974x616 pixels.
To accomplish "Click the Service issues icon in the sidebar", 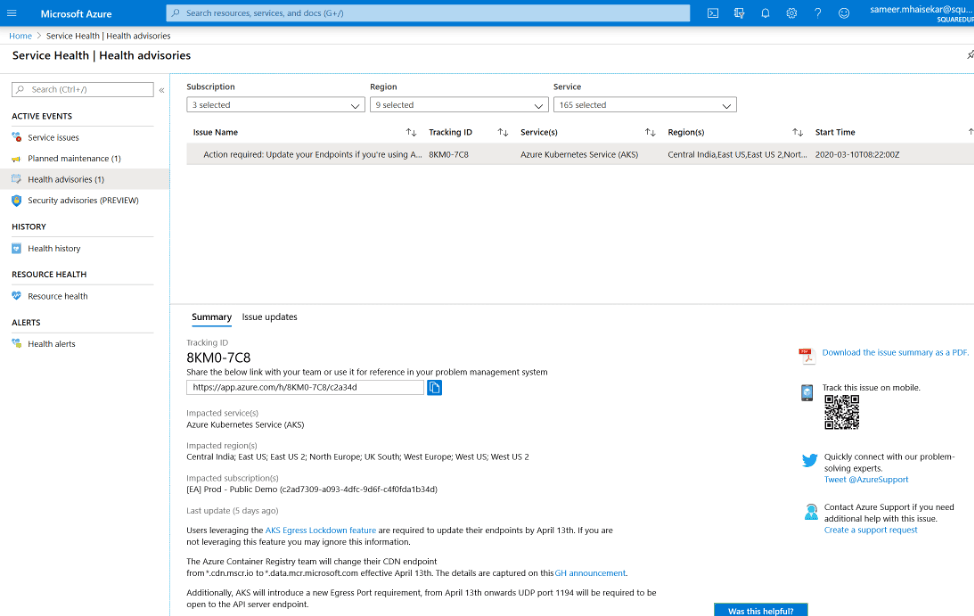I will click(x=17, y=137).
